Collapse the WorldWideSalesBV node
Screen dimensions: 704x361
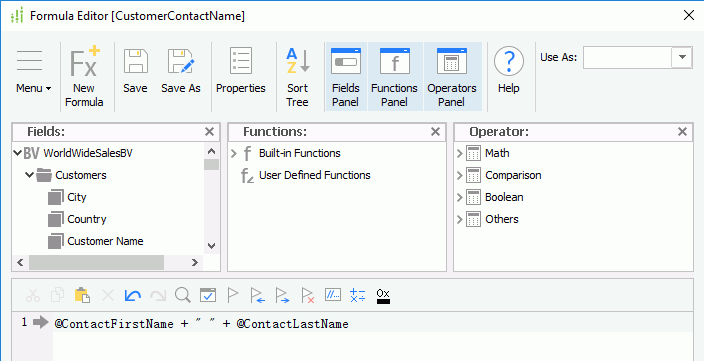pyautogui.click(x=18, y=153)
